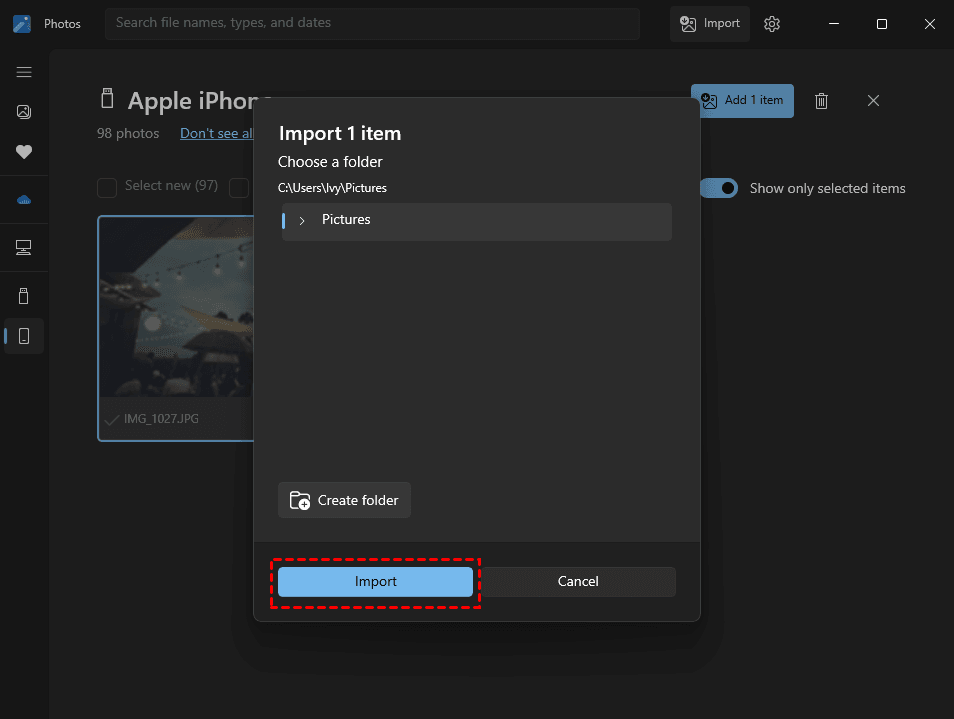Check the Select new (97) checkbox
The height and width of the screenshot is (719, 954).
[x=107, y=187]
